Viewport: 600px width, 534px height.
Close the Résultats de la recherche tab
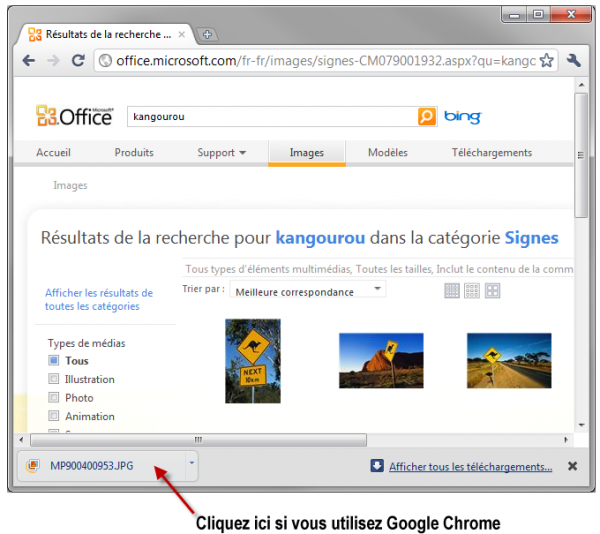click(182, 34)
